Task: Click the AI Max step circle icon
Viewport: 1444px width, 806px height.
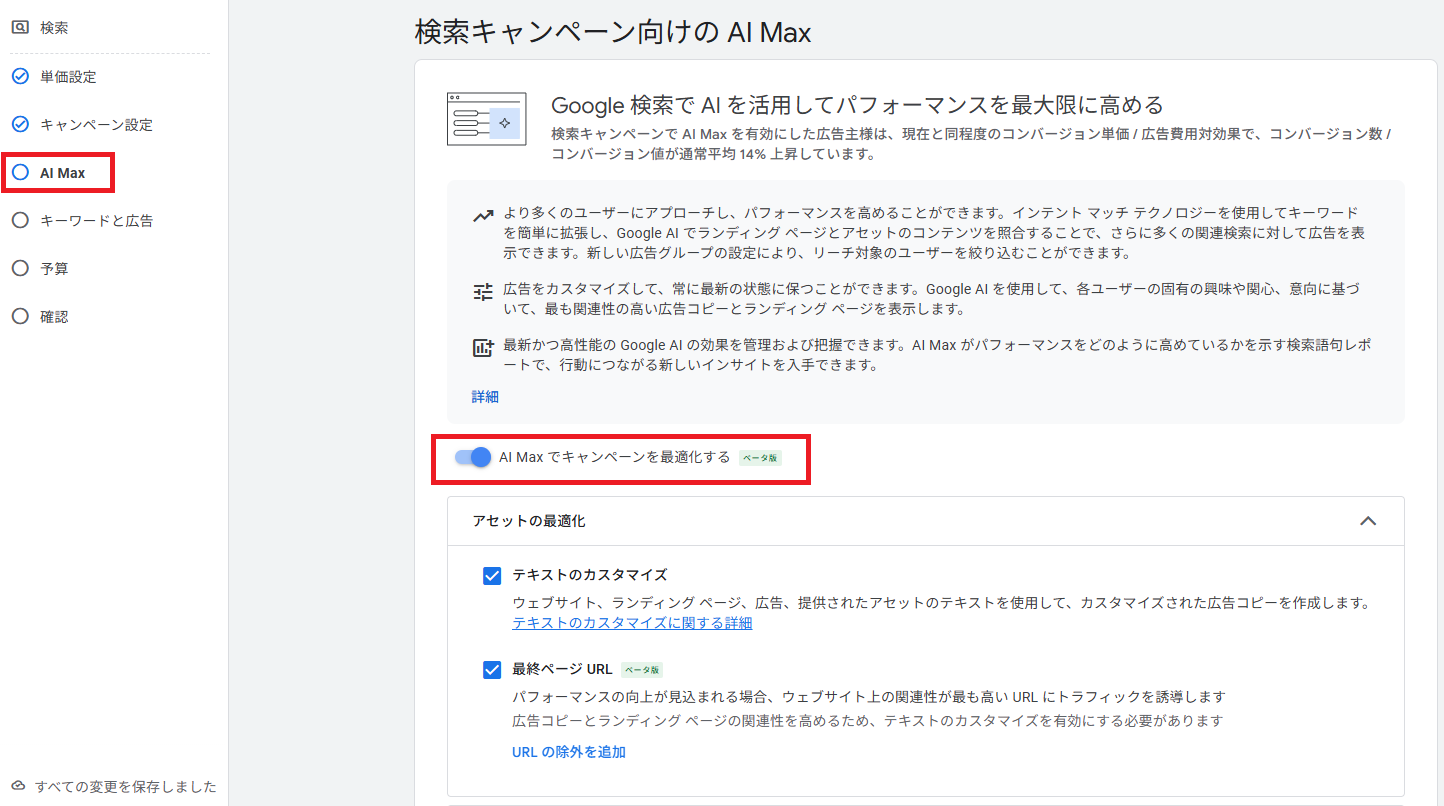Action: click(20, 172)
